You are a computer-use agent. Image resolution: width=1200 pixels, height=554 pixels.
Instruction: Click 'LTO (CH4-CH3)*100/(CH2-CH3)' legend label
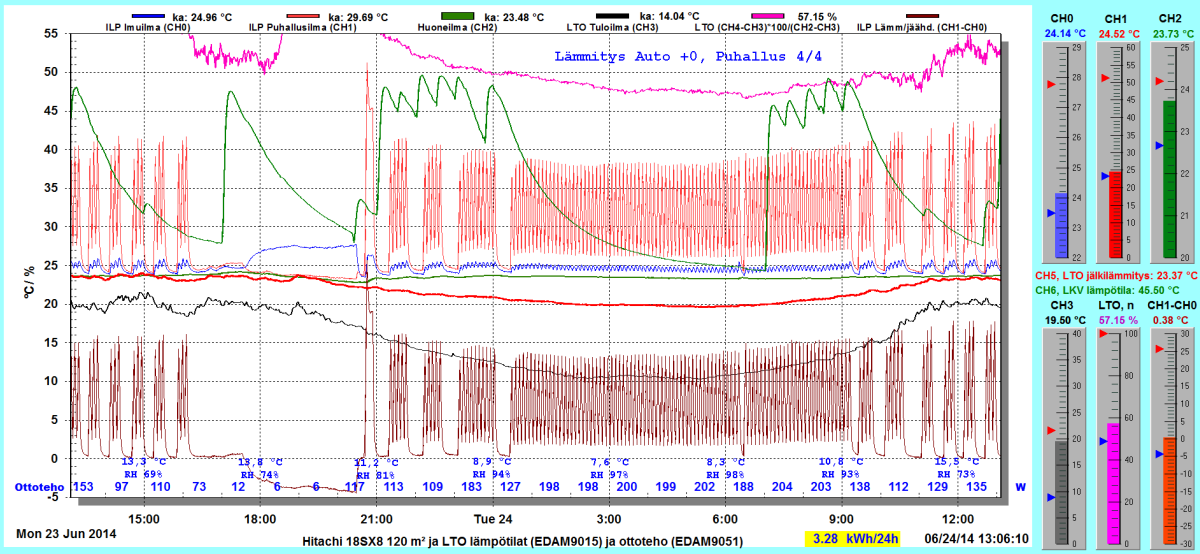tap(767, 28)
